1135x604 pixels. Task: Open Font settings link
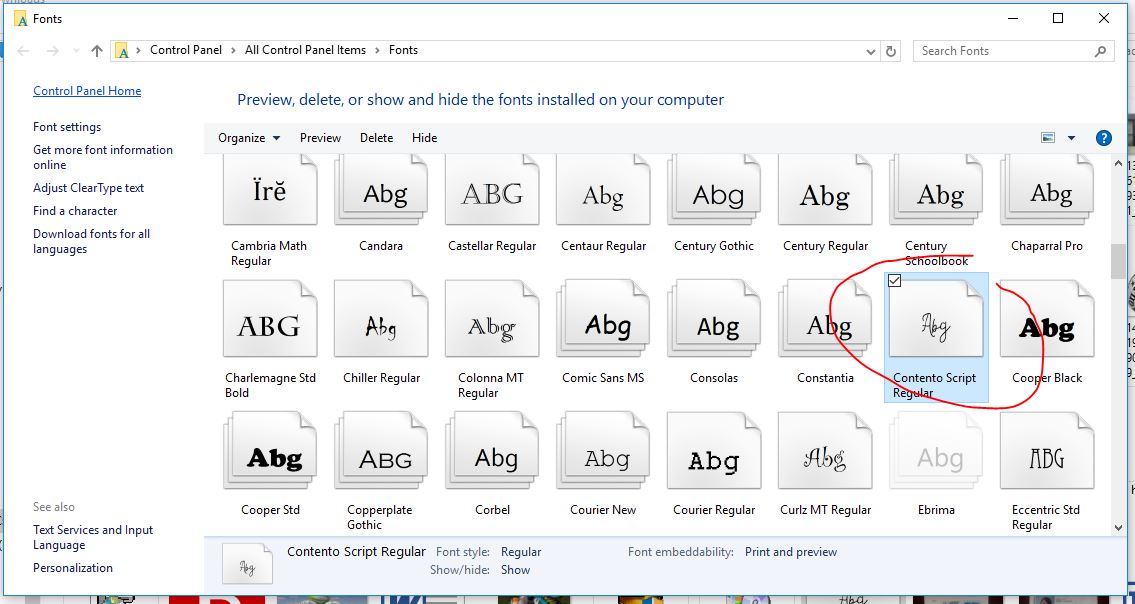coord(67,127)
